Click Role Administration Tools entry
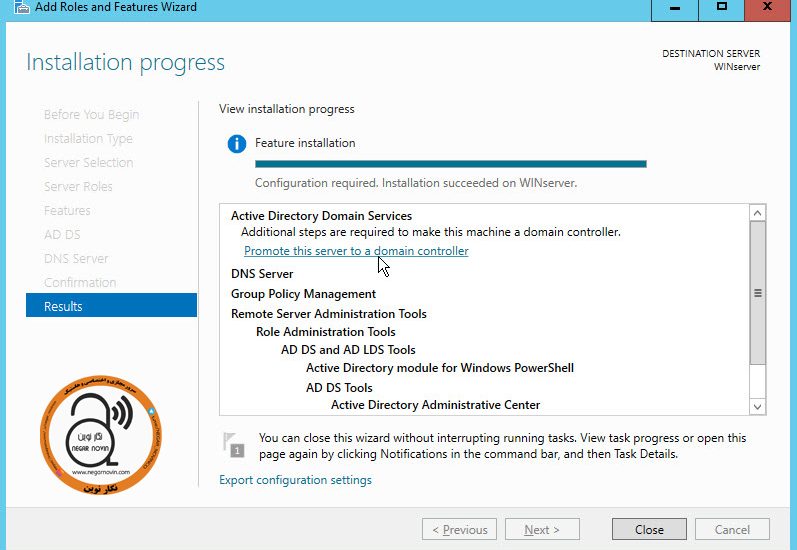 tap(325, 332)
